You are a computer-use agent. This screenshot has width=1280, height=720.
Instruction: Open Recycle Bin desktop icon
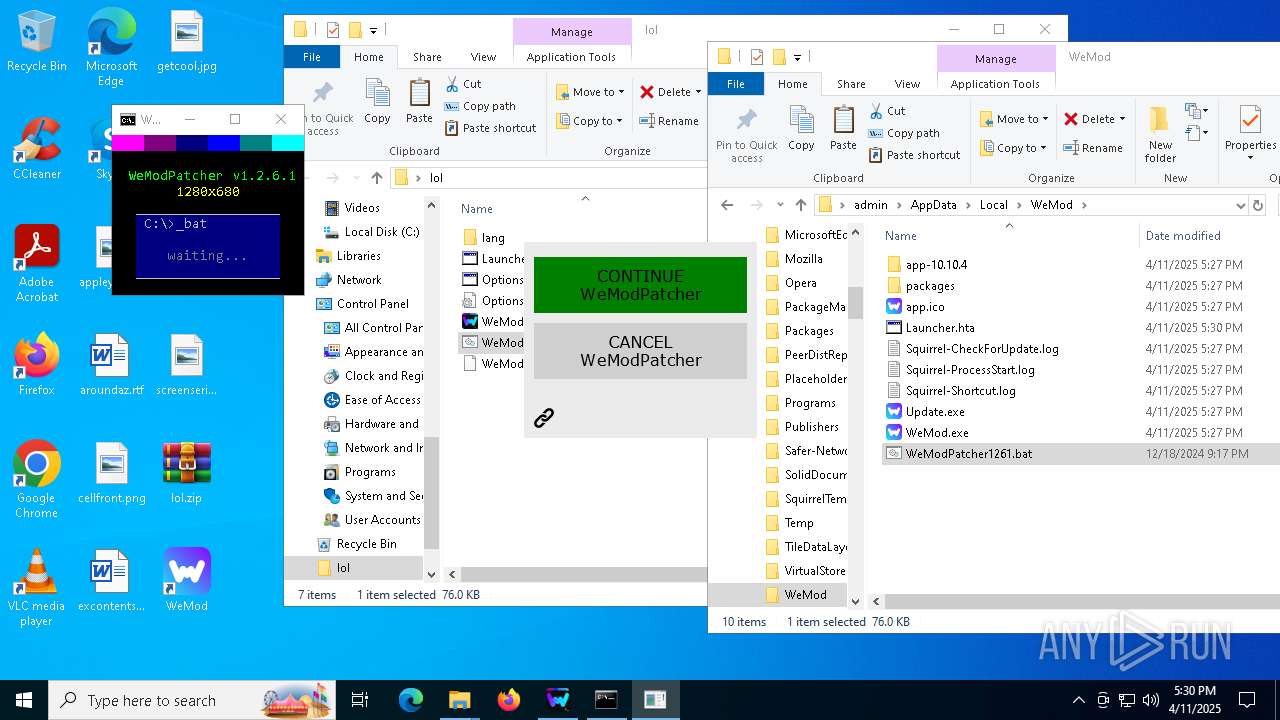click(x=37, y=41)
